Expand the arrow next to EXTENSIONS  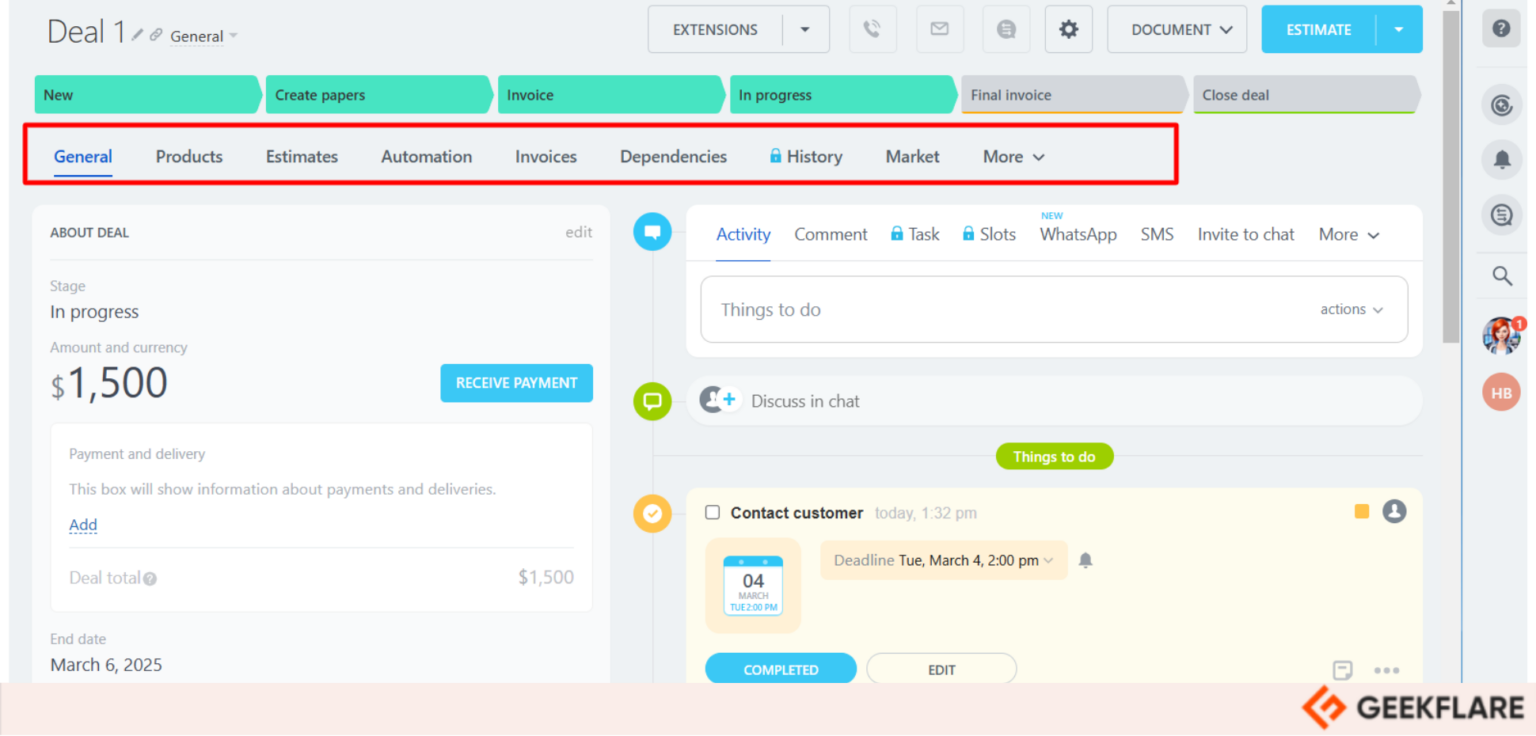point(805,29)
